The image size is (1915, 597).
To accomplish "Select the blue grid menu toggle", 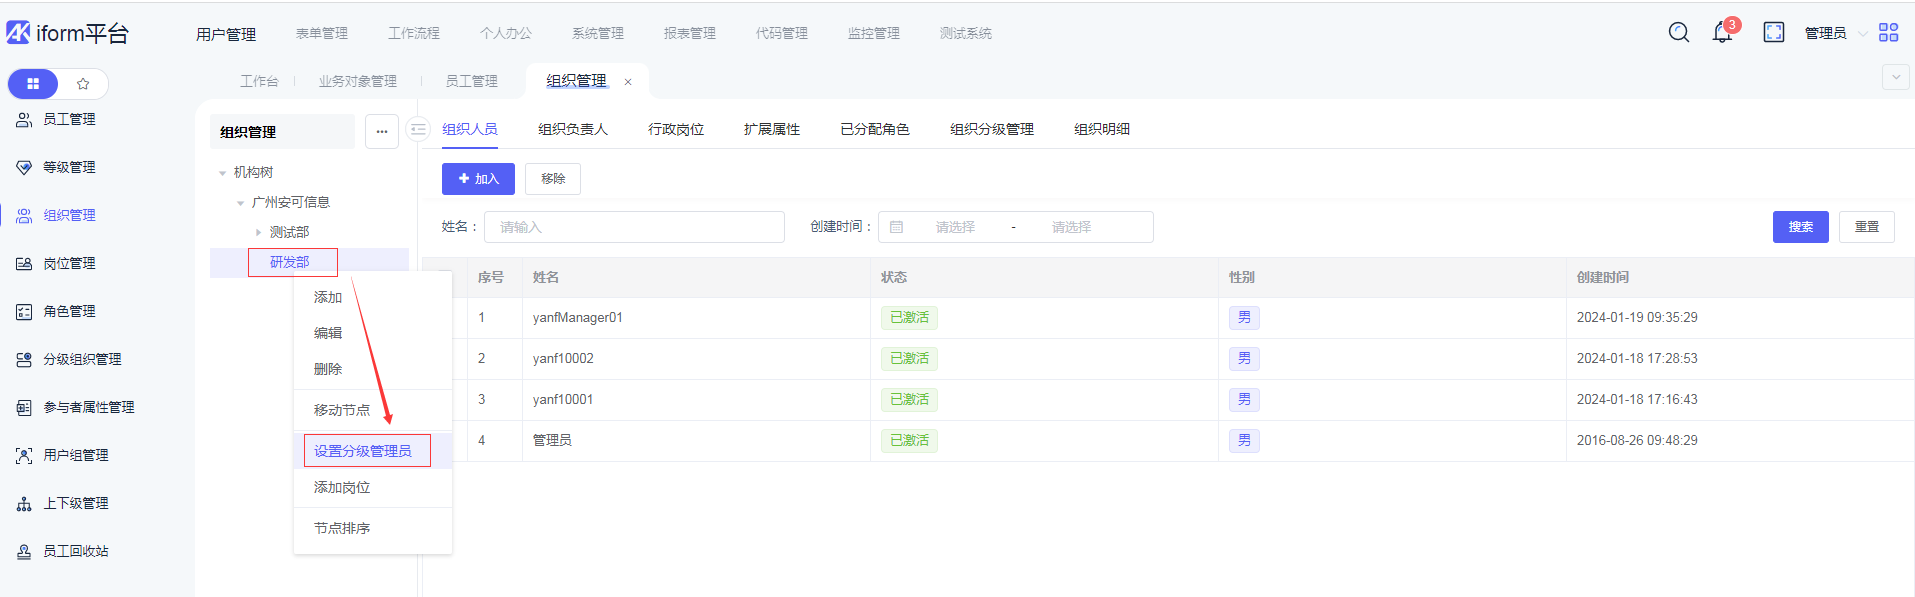I will click(x=33, y=84).
